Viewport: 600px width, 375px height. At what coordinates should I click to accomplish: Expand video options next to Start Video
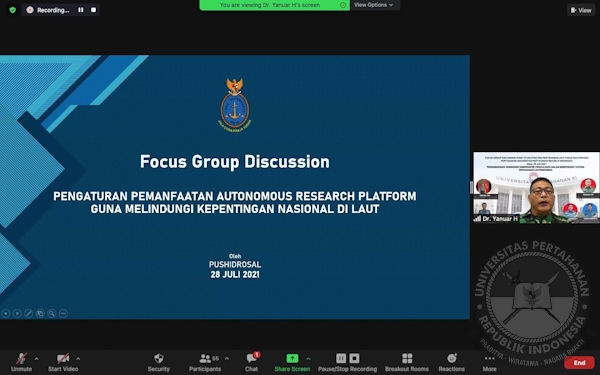coord(78,359)
